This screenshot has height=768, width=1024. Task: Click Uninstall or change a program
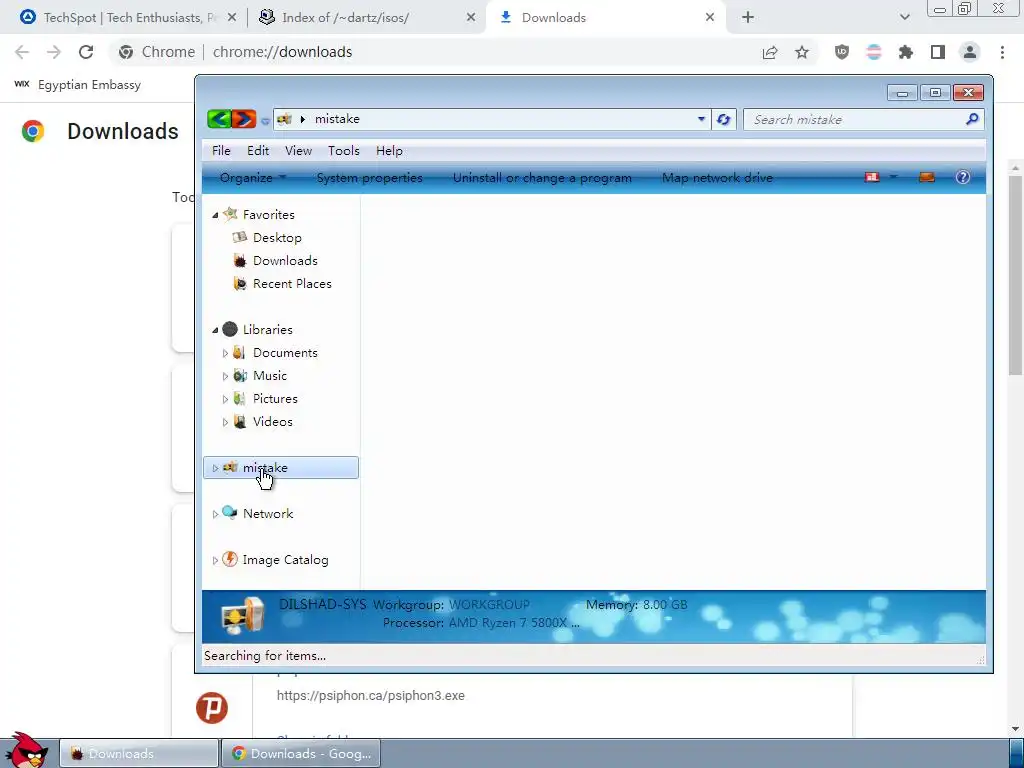[542, 178]
